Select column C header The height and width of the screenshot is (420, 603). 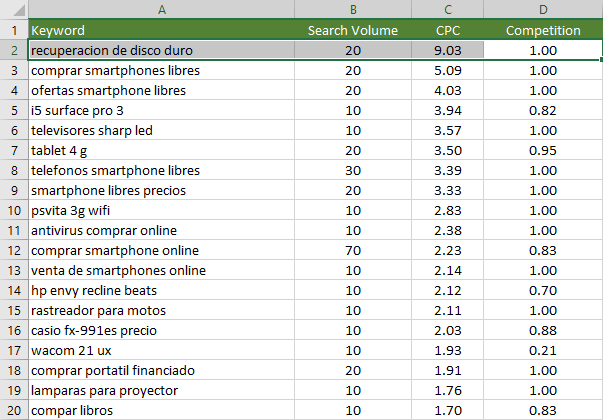click(x=448, y=9)
